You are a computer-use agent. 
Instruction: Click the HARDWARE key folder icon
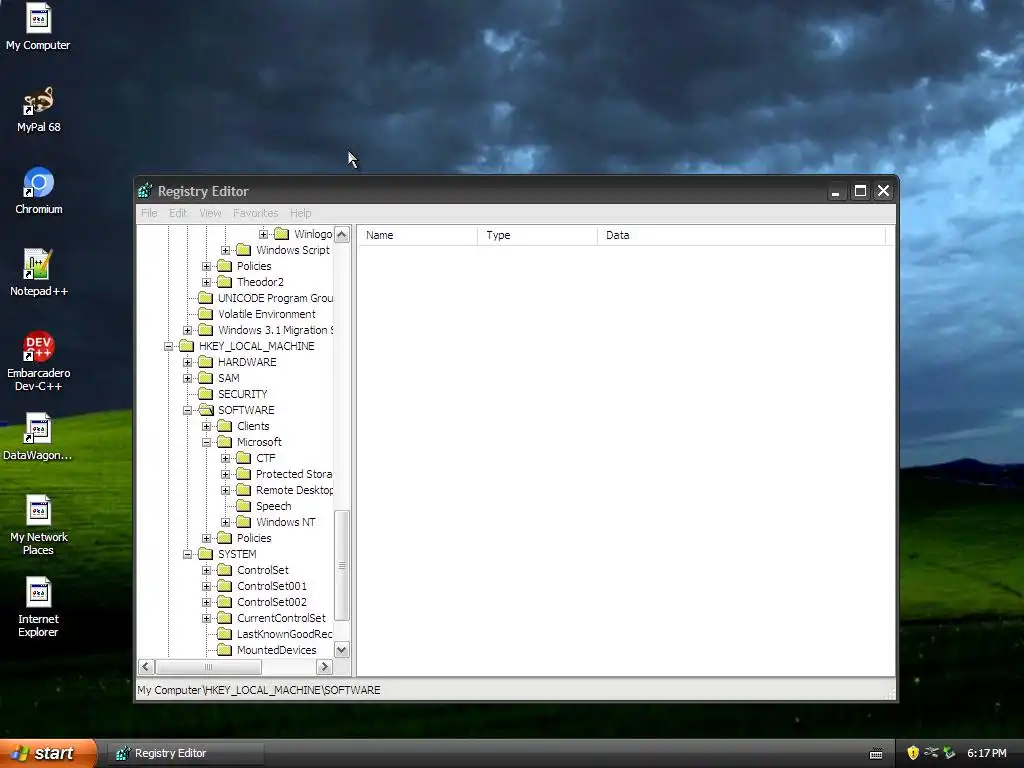click(x=206, y=362)
